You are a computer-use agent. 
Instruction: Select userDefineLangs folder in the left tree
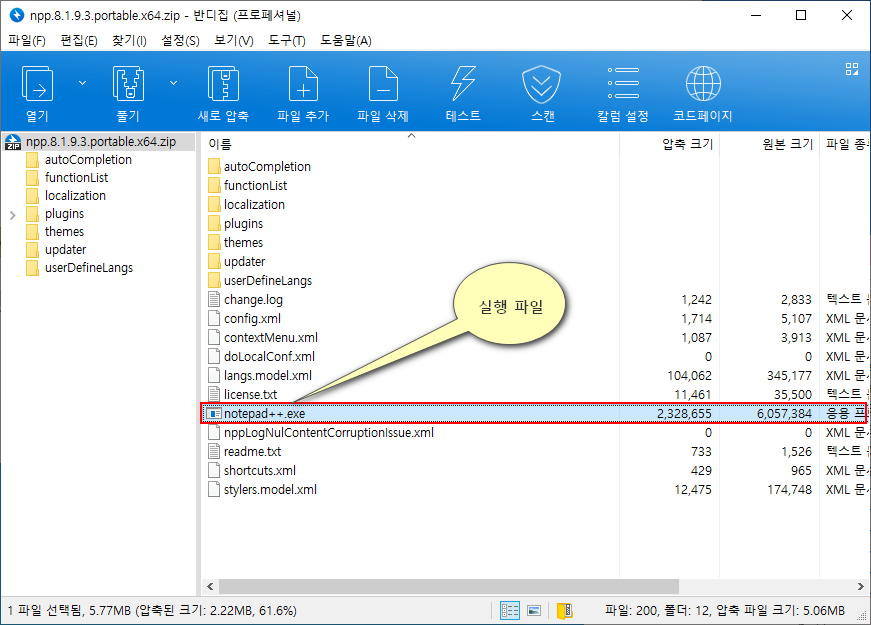[89, 268]
